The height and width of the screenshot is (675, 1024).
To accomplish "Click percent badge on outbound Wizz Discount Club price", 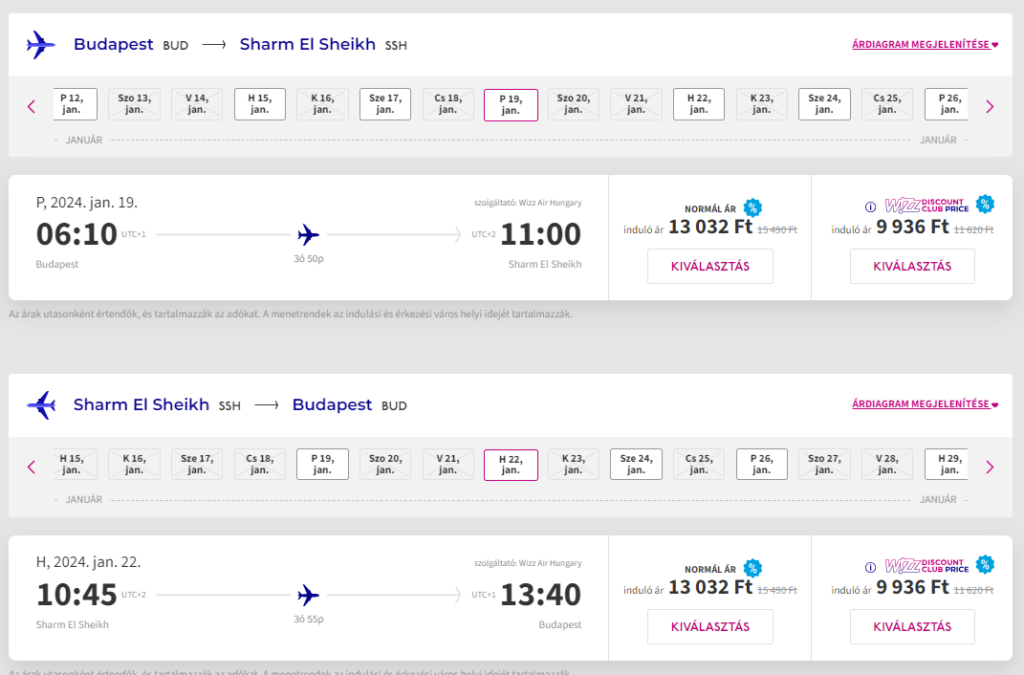I will coord(985,204).
